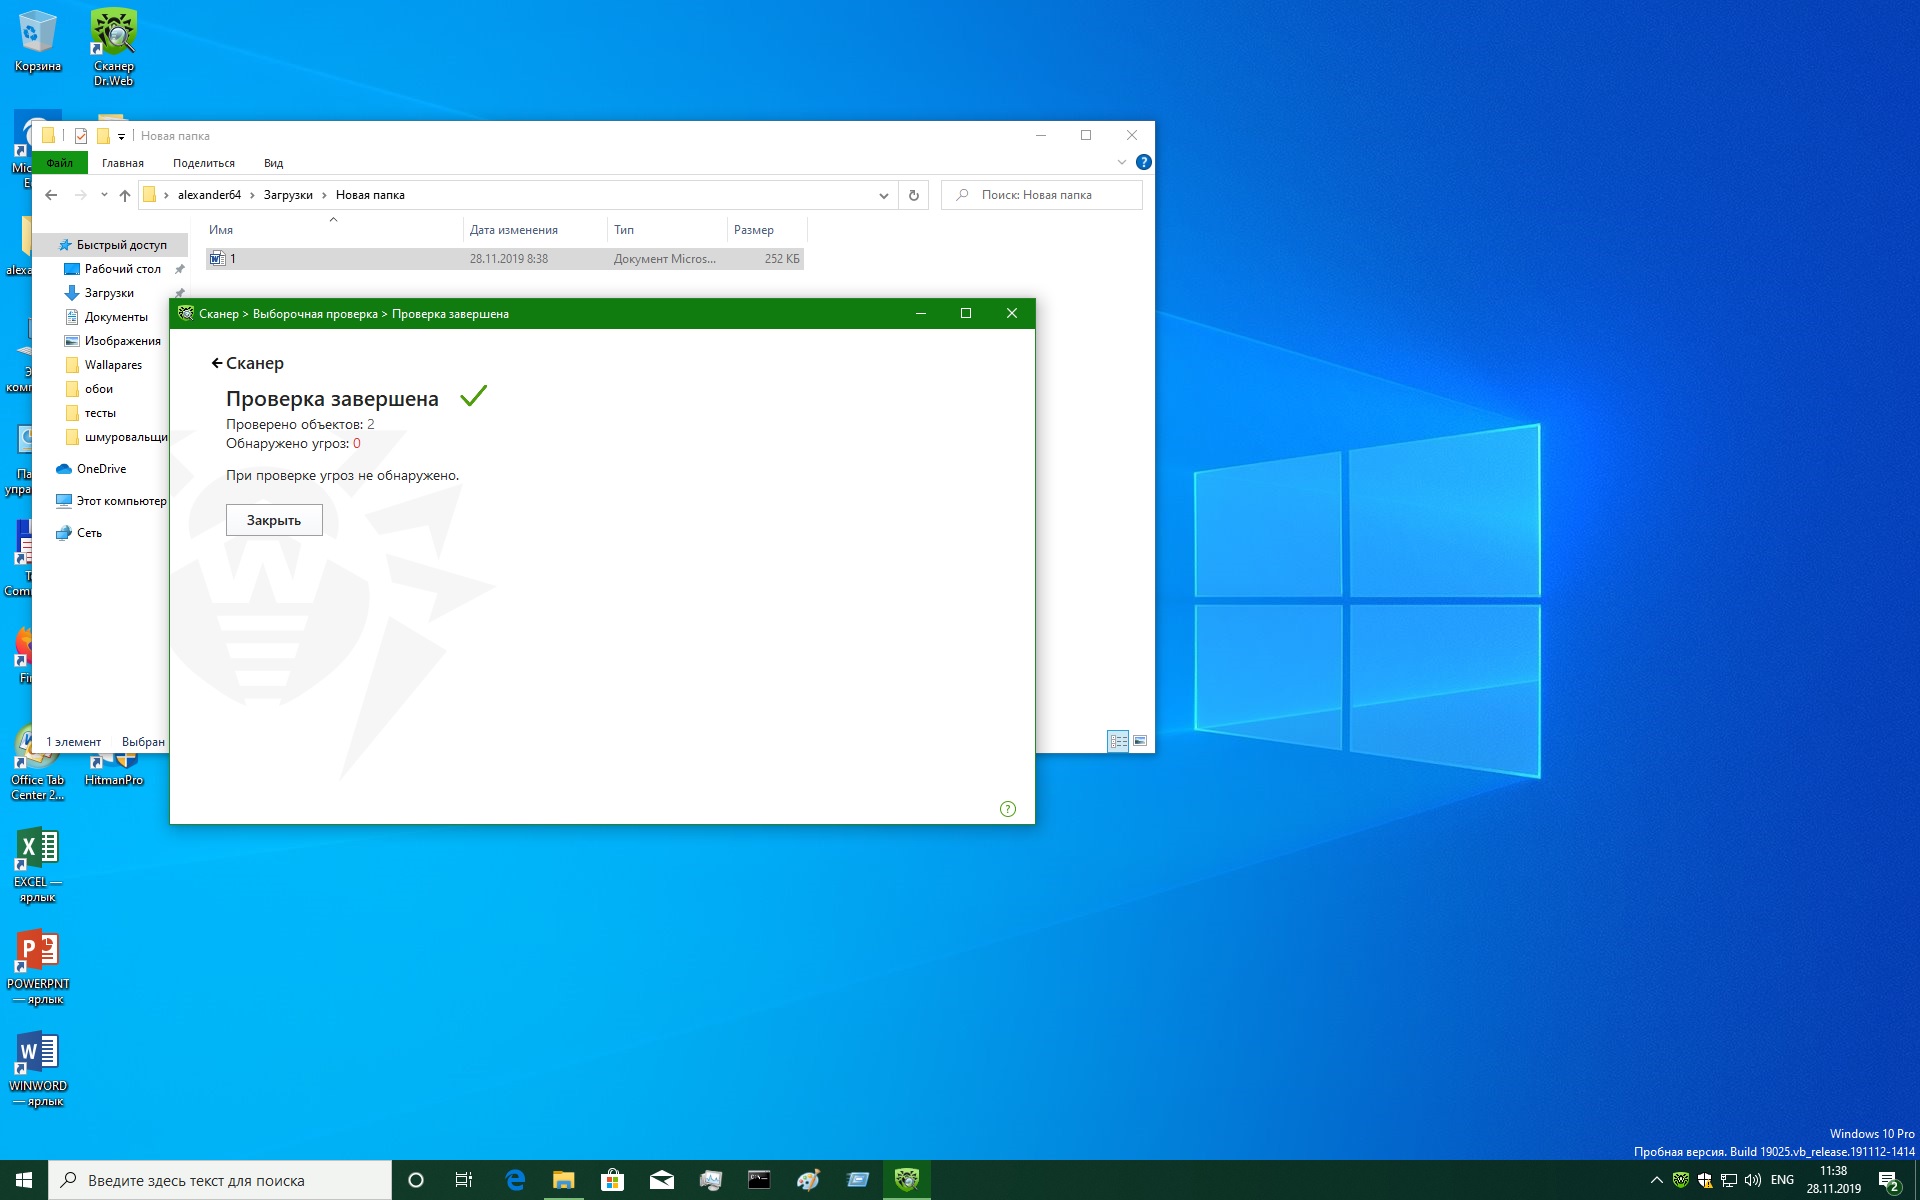The height and width of the screenshot is (1200, 1920).
Task: Go back to the Сканер main page
Action: coord(248,363)
